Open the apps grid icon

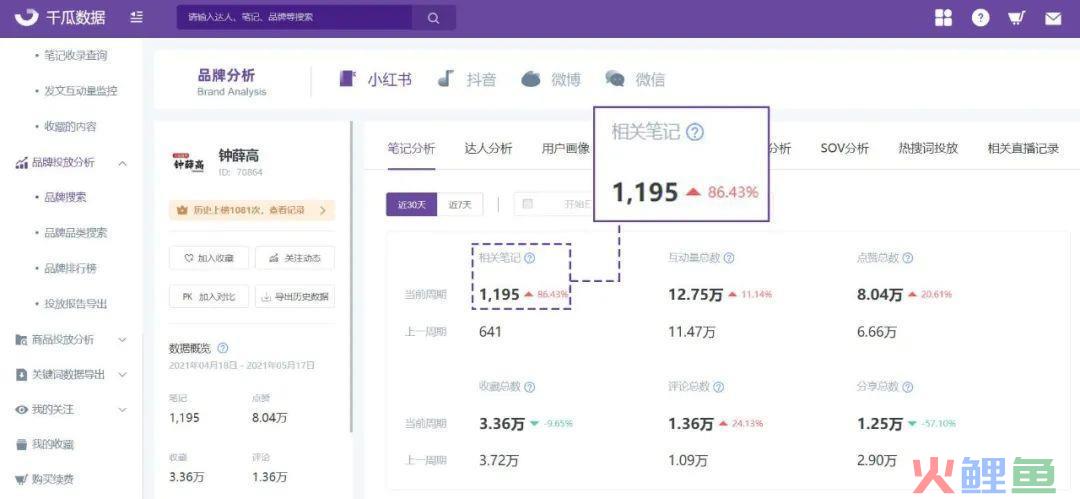[944, 18]
